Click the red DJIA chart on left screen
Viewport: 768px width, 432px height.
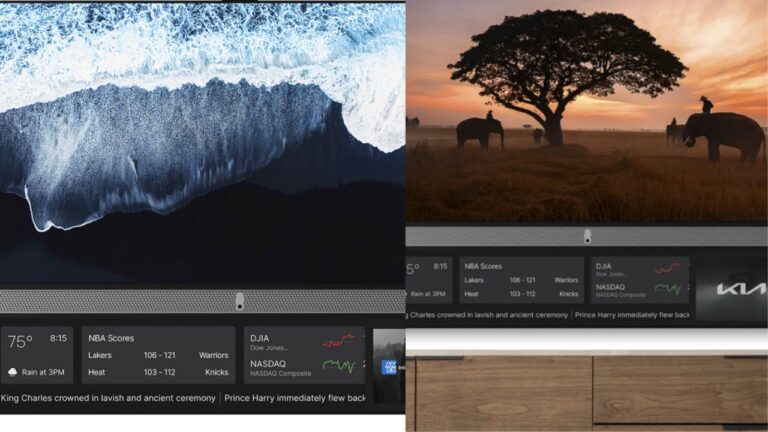pyautogui.click(x=339, y=341)
